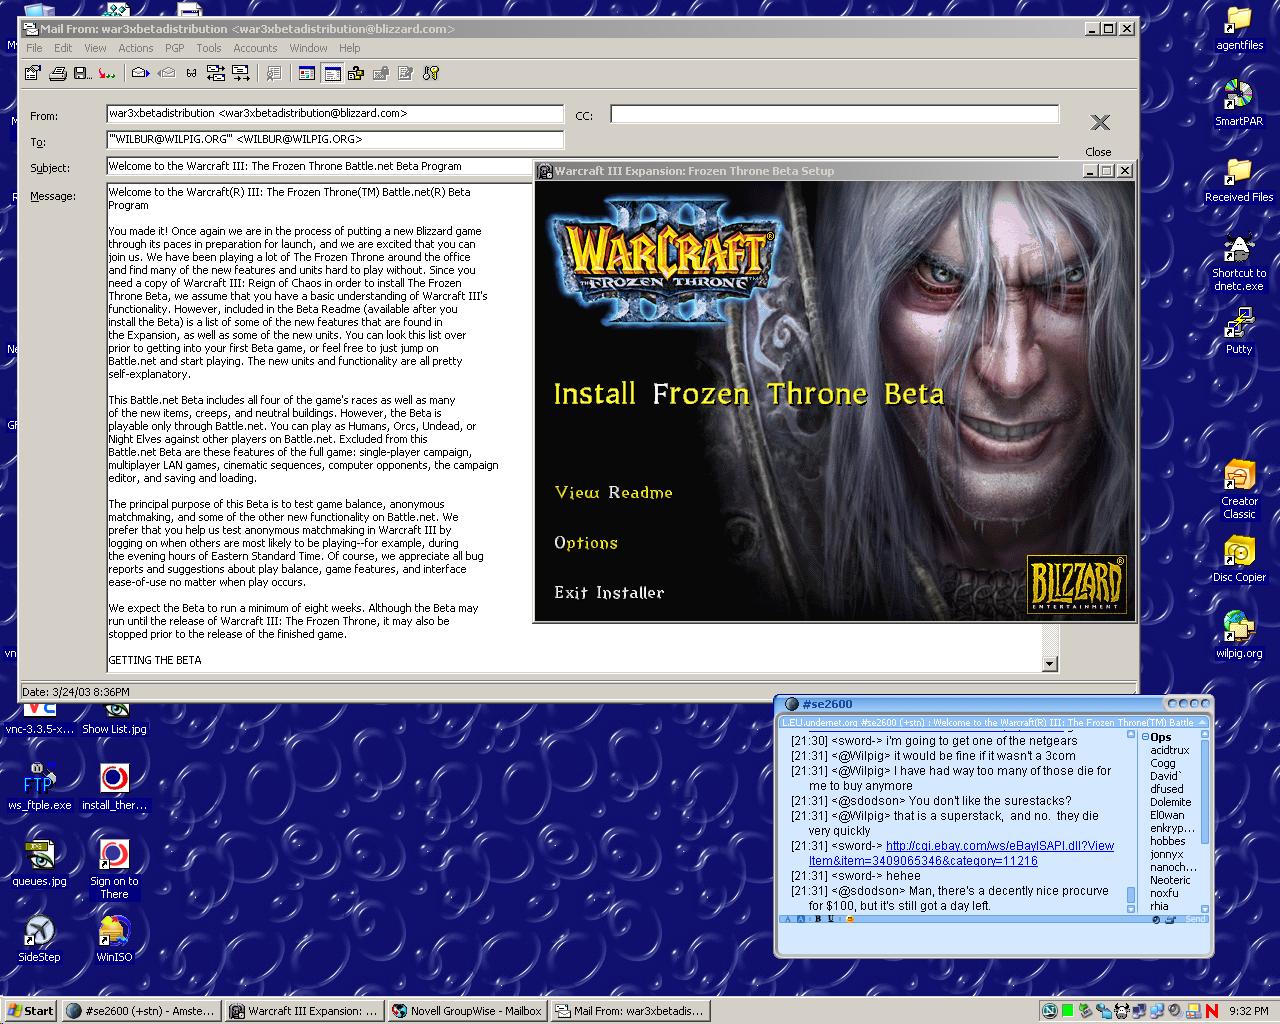Click the red N Novell tray icon
Screen dimensions: 1280x1024
point(1212,1011)
